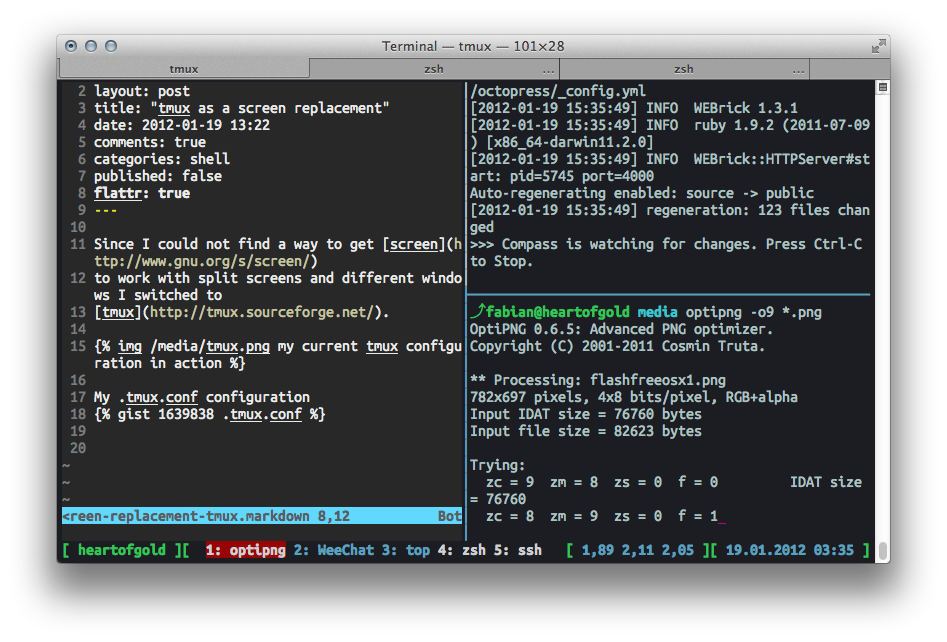Click 'categories: shell' line
947x642 pixels.
pos(162,159)
